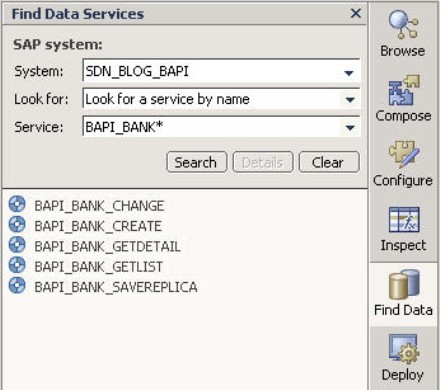The height and width of the screenshot is (390, 440).
Task: Open the Inspect table icon
Action: tap(404, 219)
